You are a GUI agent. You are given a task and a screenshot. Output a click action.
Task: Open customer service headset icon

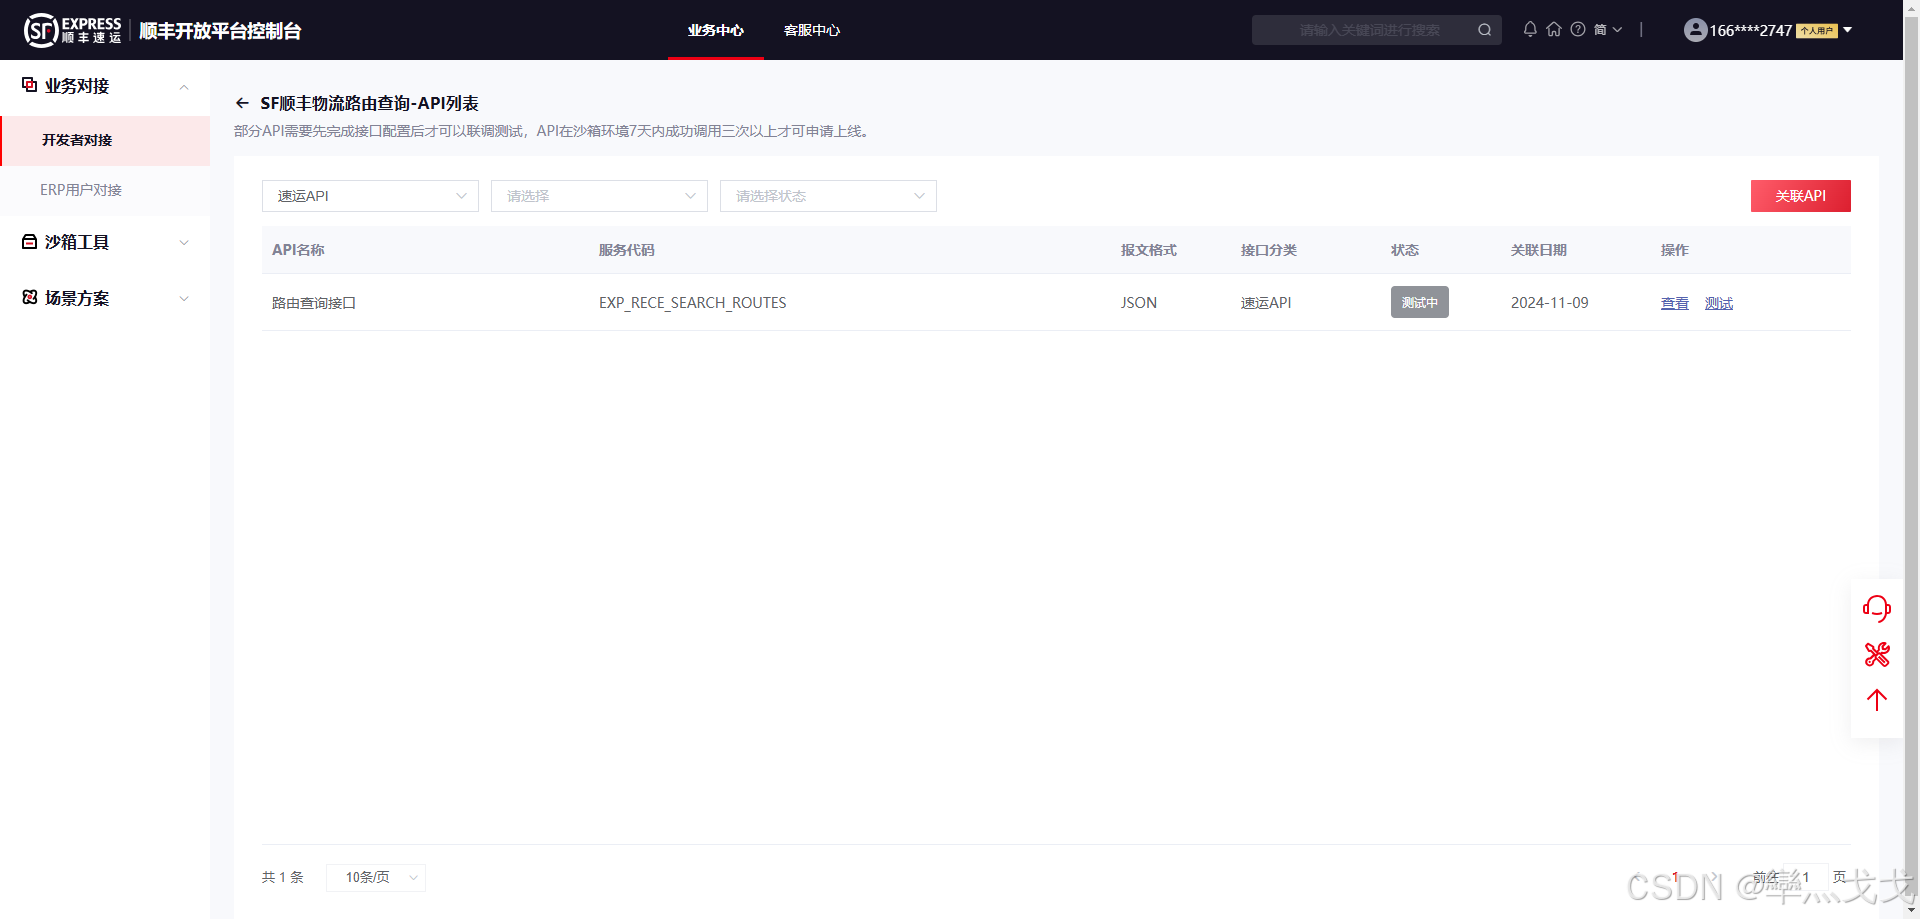click(1877, 608)
